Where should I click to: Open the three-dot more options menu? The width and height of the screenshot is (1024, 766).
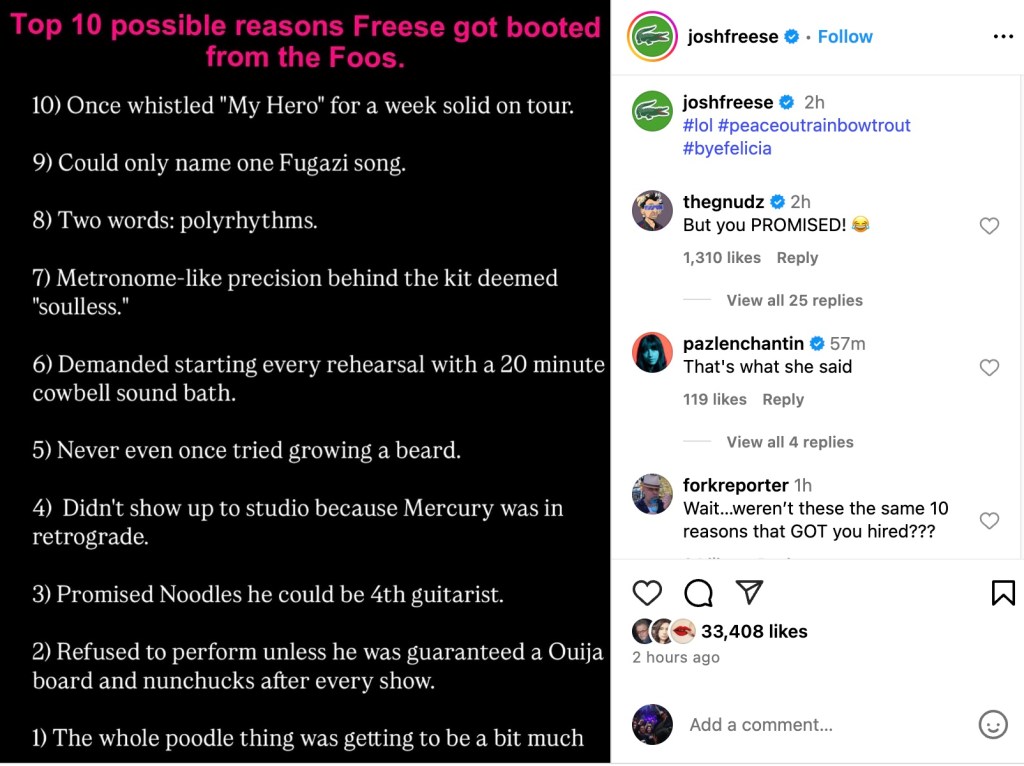coord(1003,37)
